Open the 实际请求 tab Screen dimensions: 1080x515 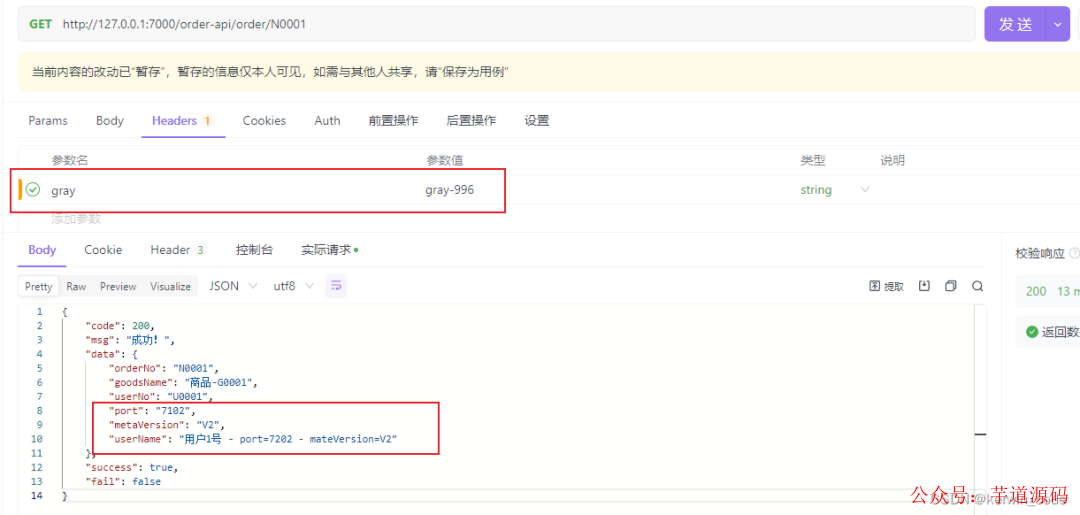click(330, 250)
